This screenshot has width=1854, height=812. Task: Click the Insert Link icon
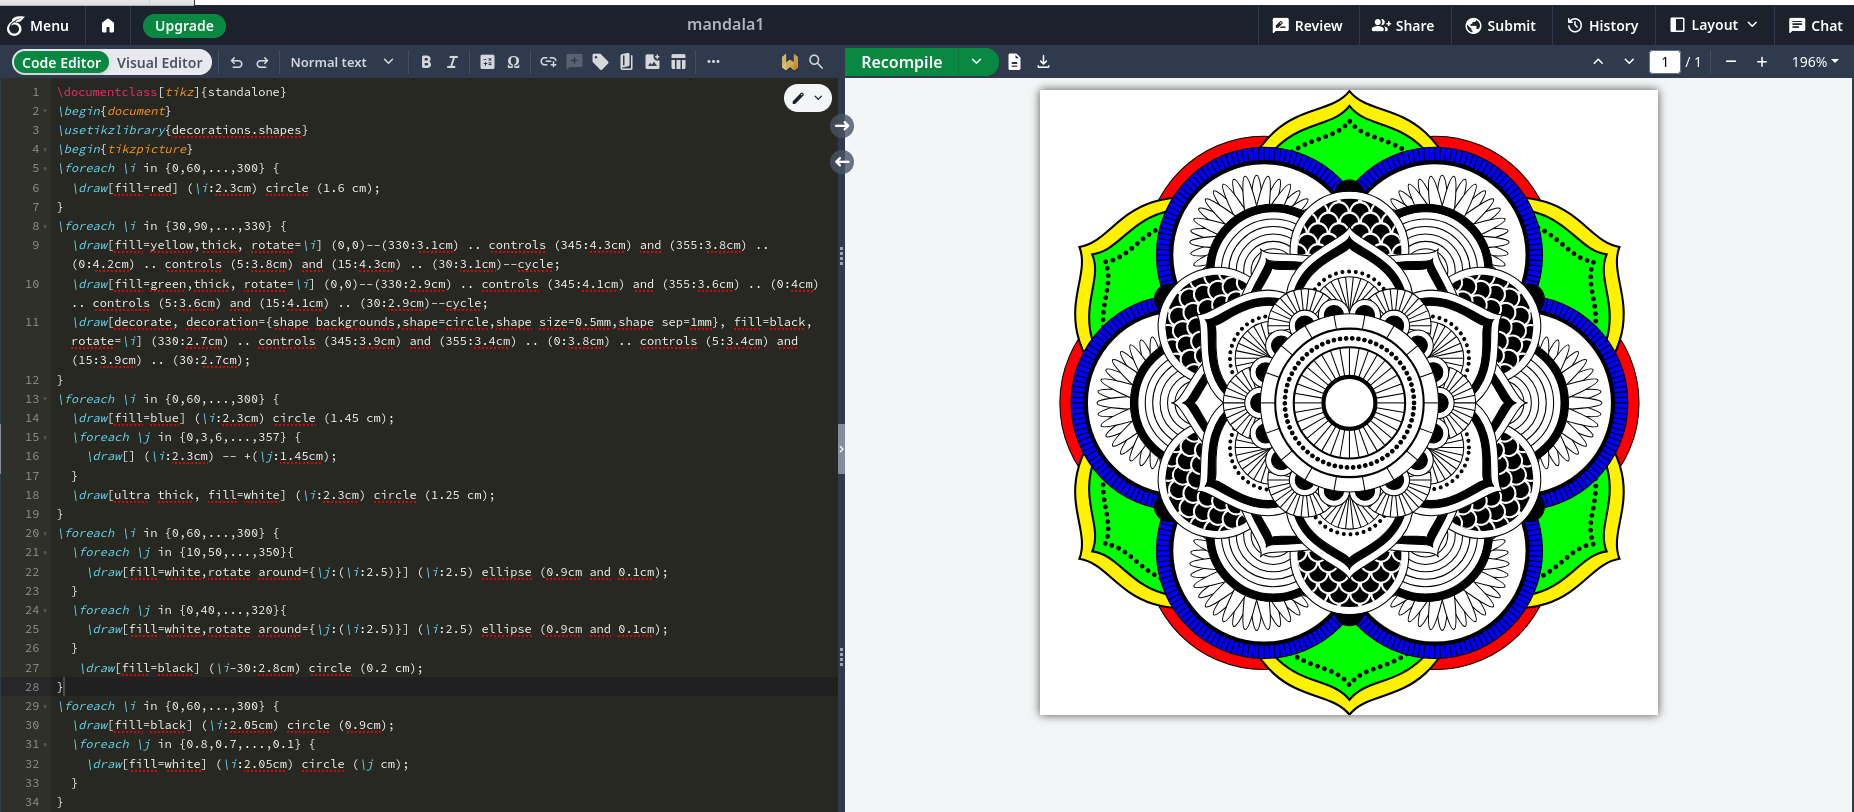(548, 62)
